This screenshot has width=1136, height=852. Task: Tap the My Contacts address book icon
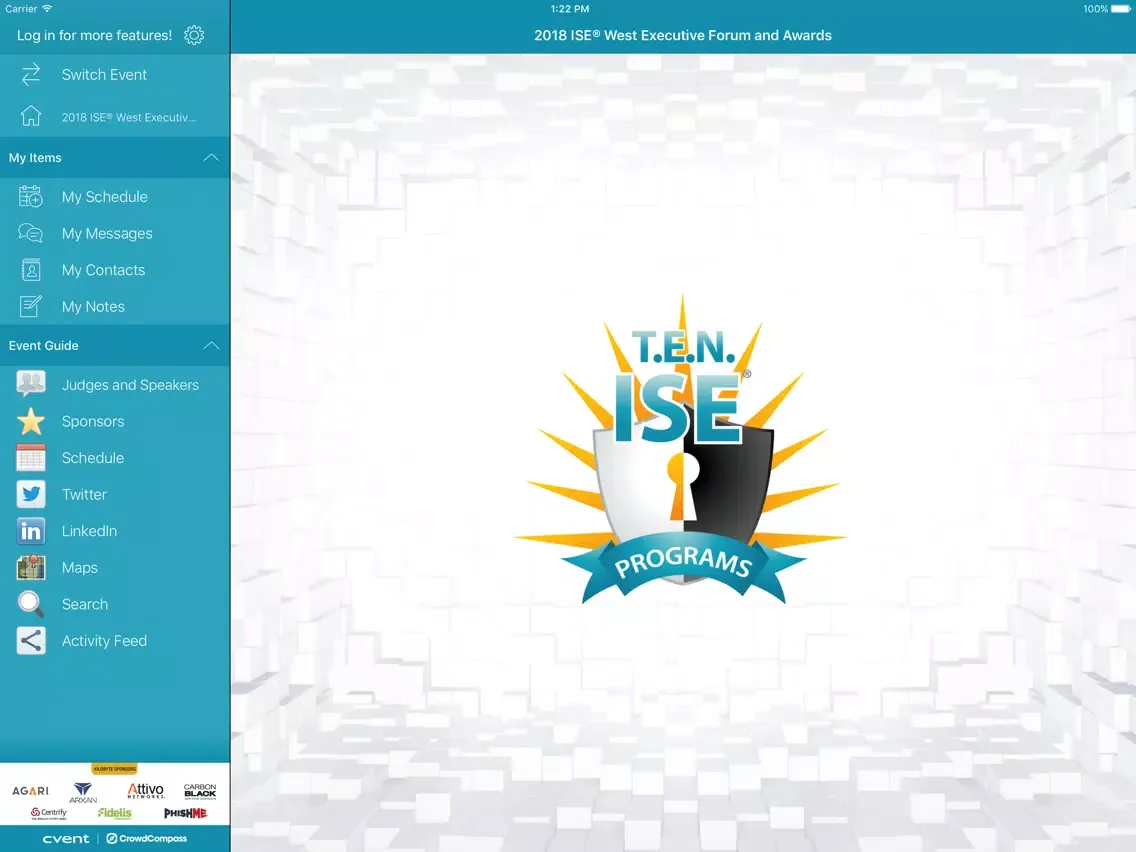[30, 270]
